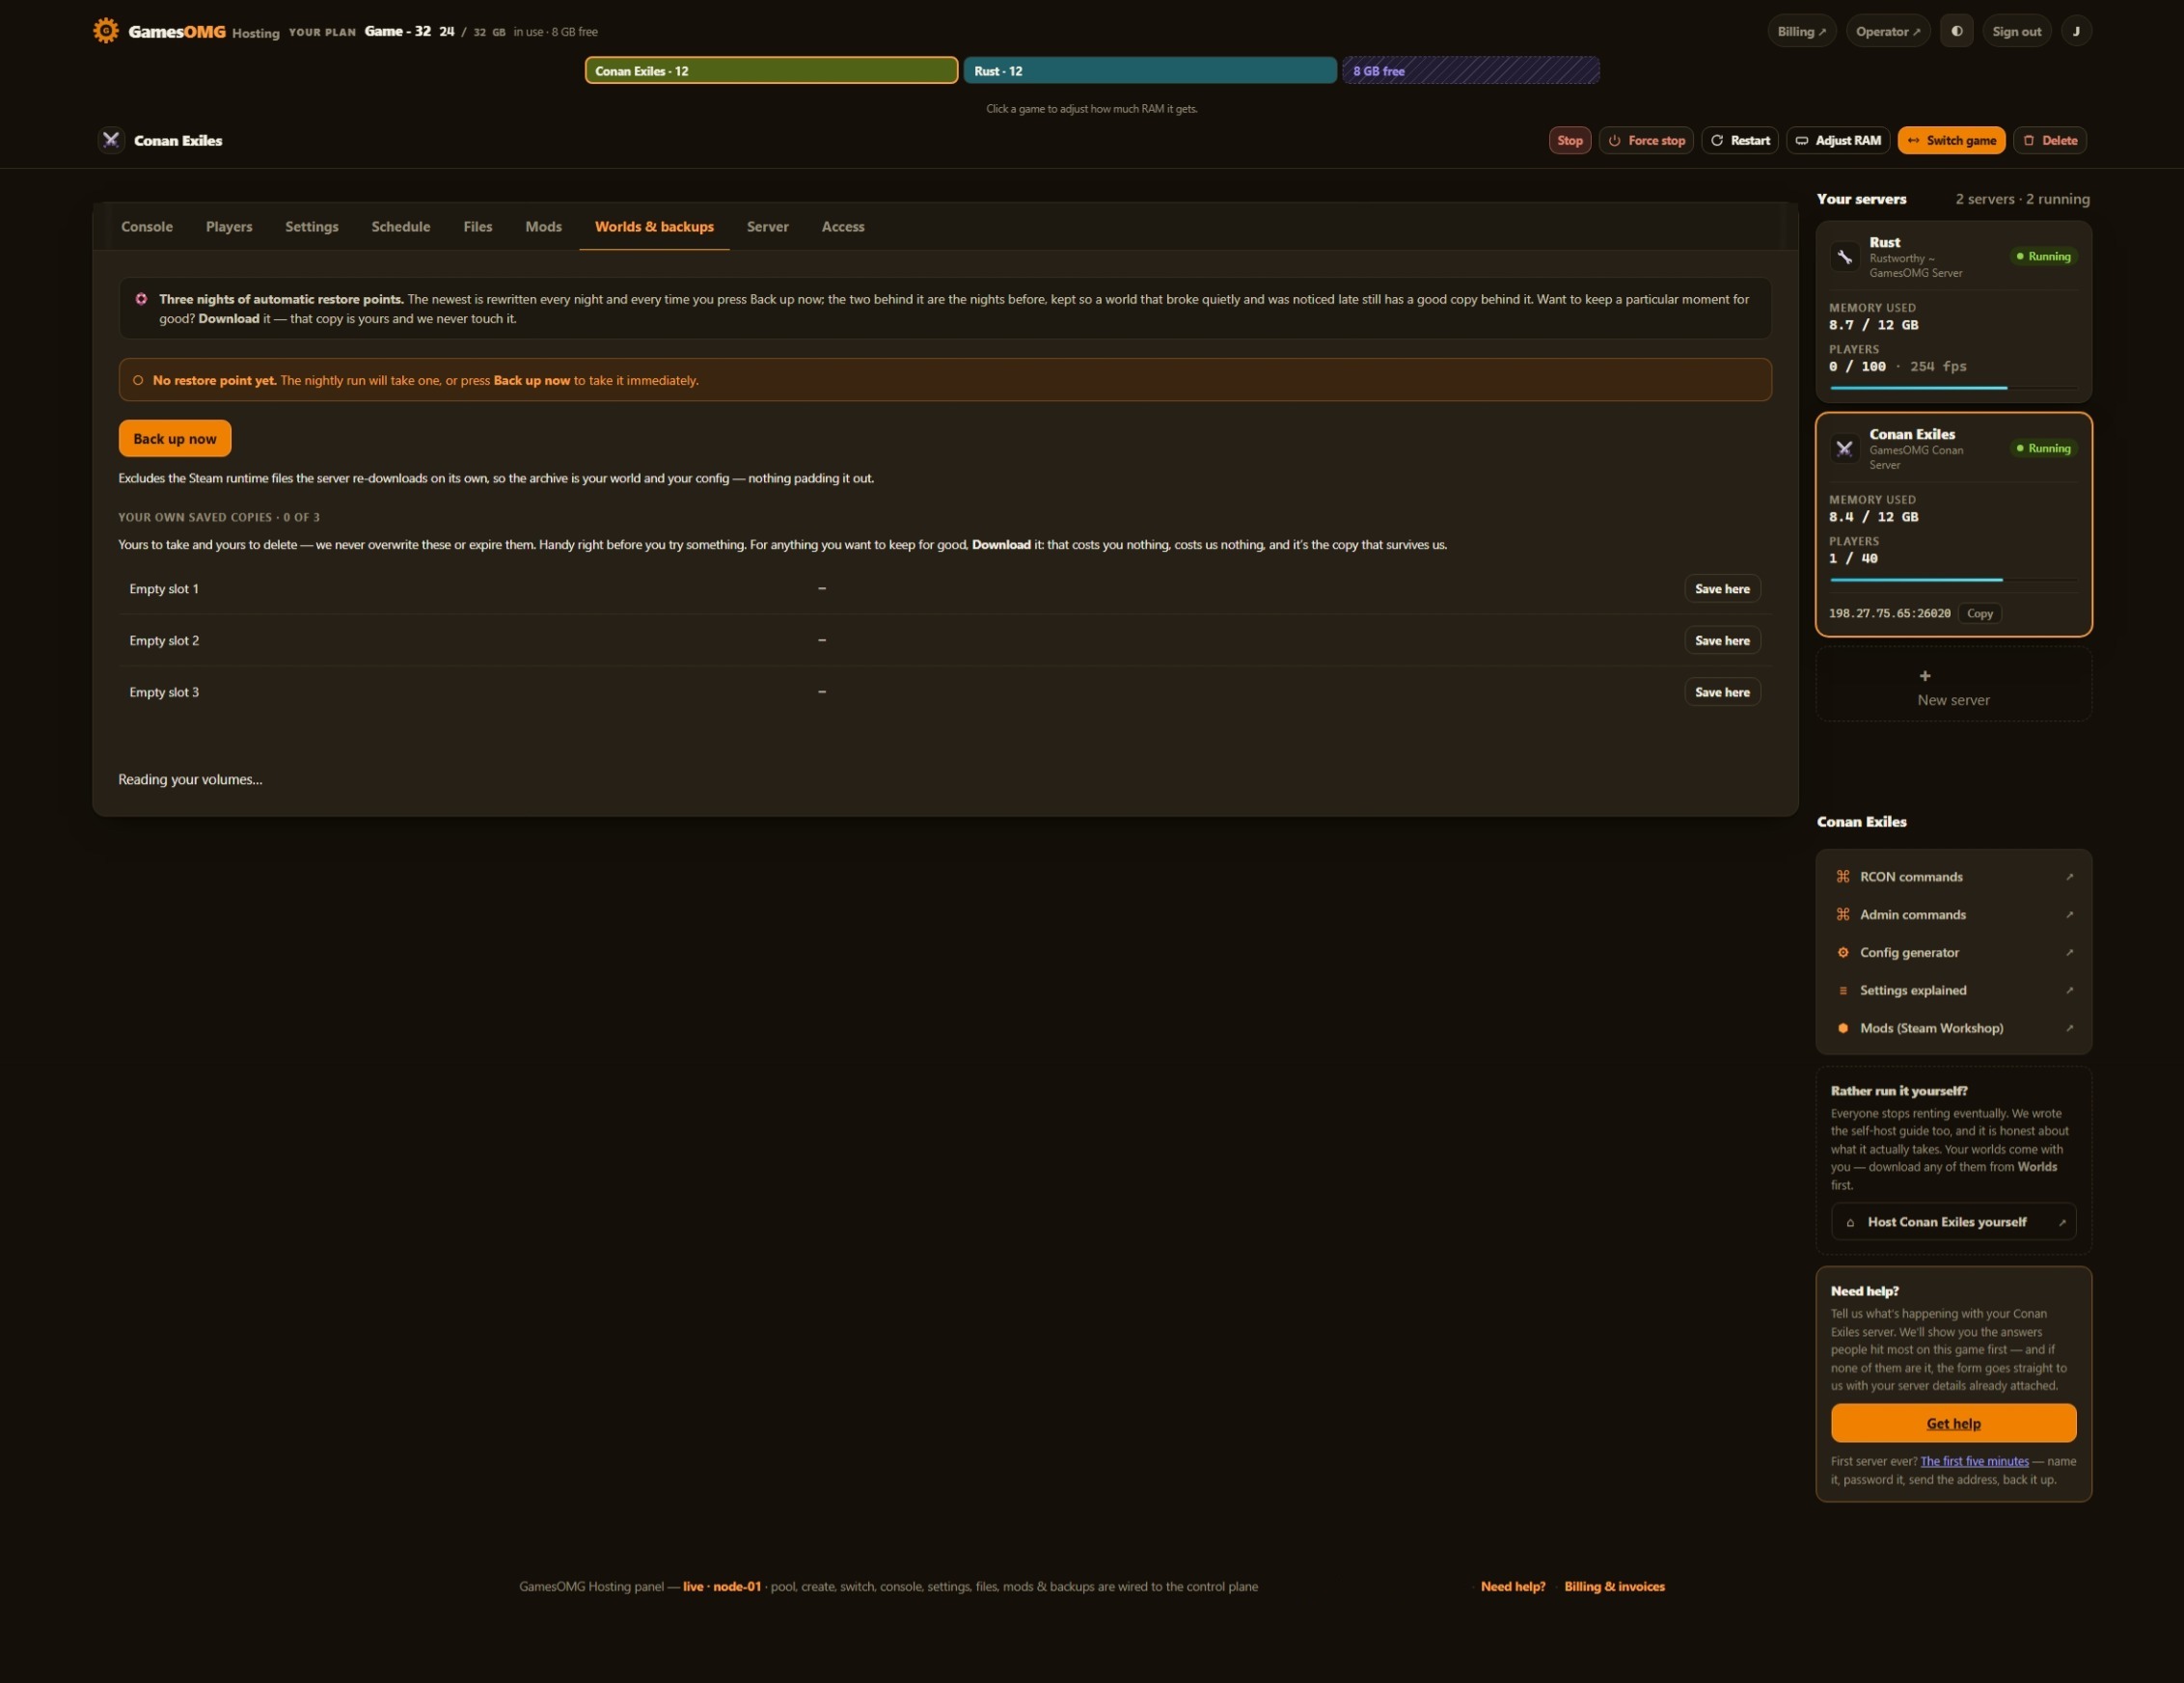2184x1683 pixels.
Task: Click Switch game button
Action: pos(1951,140)
